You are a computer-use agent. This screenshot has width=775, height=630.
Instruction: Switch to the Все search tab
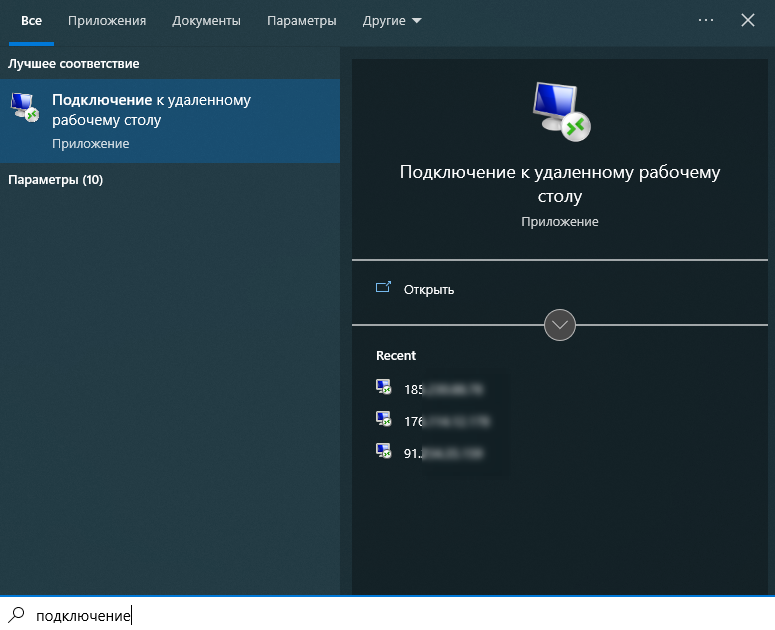[31, 21]
